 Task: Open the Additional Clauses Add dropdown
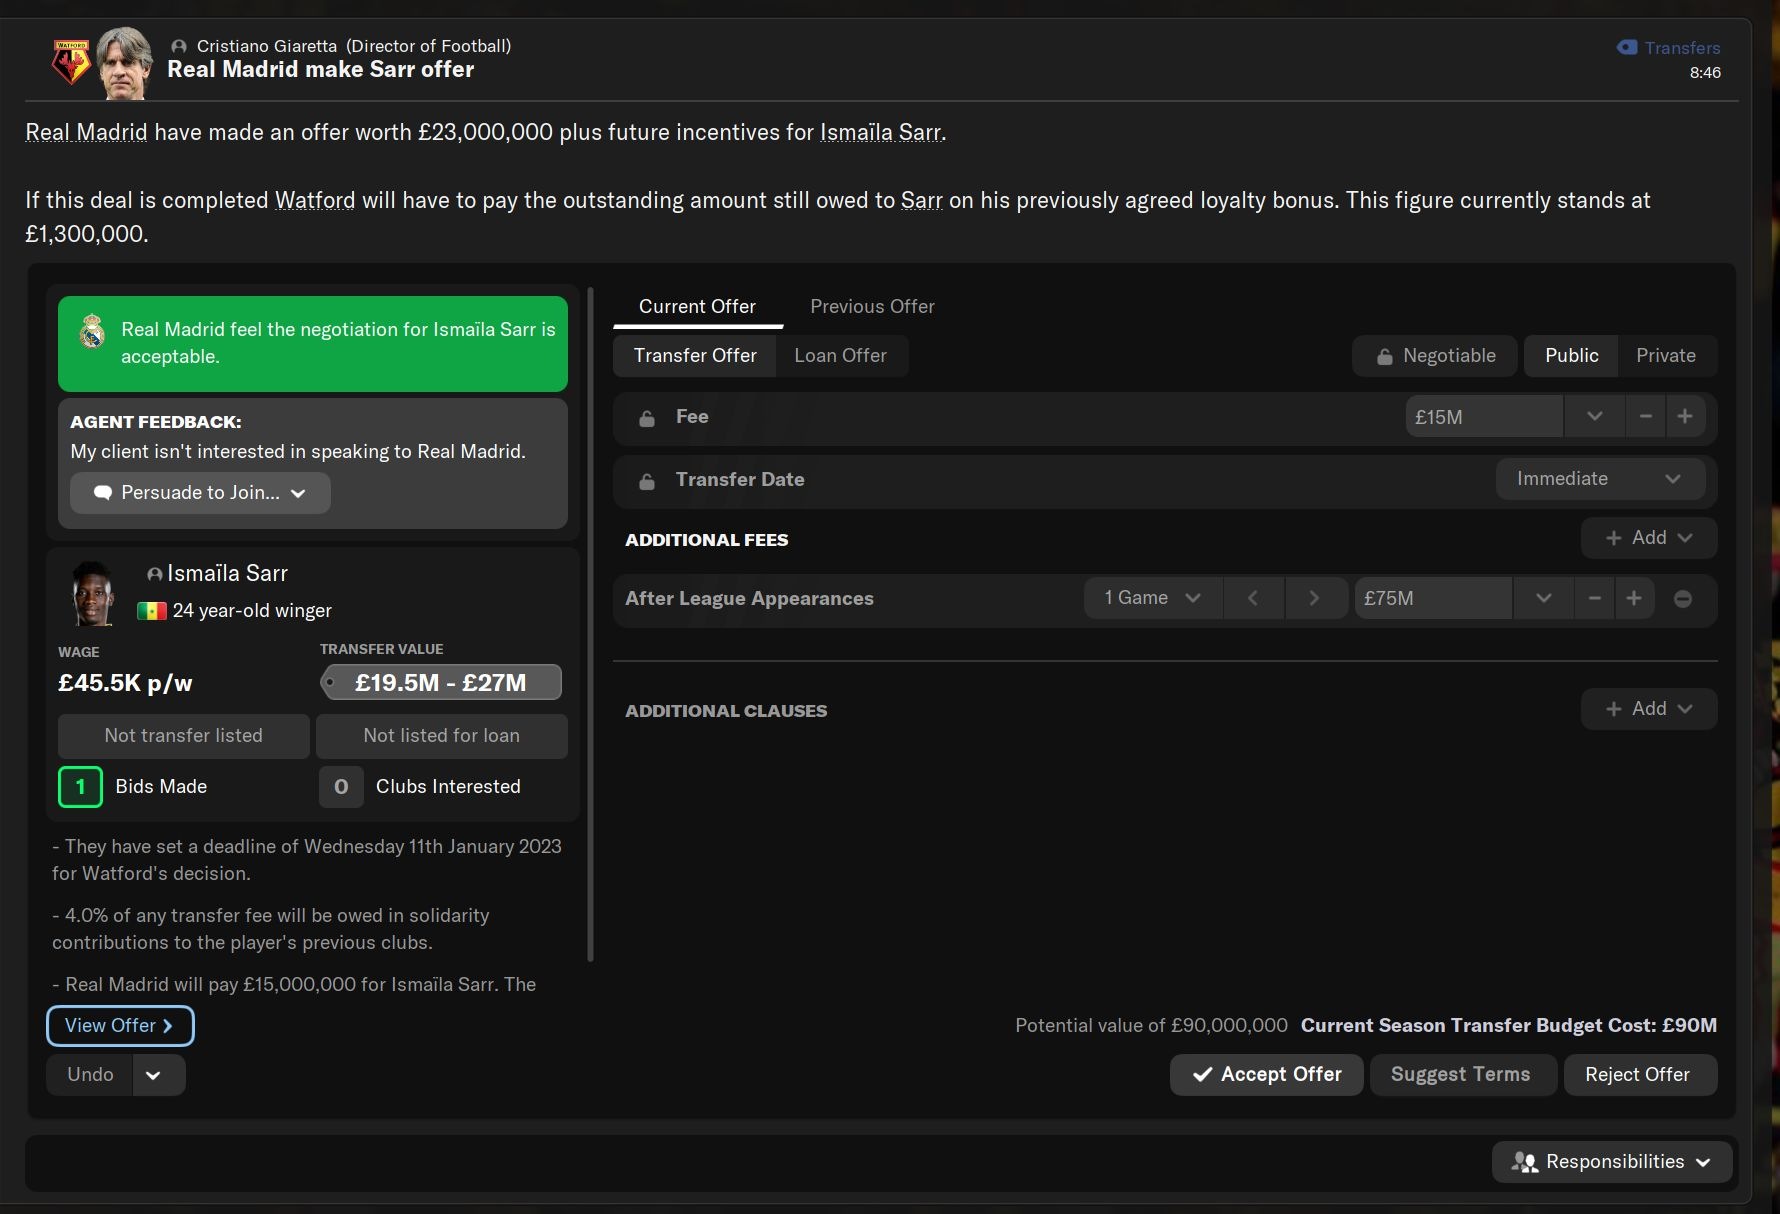coord(1648,709)
